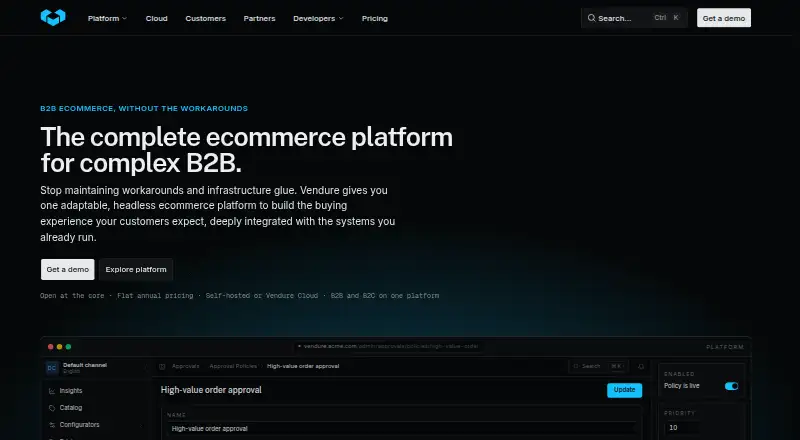Viewport: 800px width, 440px height.
Task: Click the notification bell icon in admin preview
Action: [x=641, y=366]
